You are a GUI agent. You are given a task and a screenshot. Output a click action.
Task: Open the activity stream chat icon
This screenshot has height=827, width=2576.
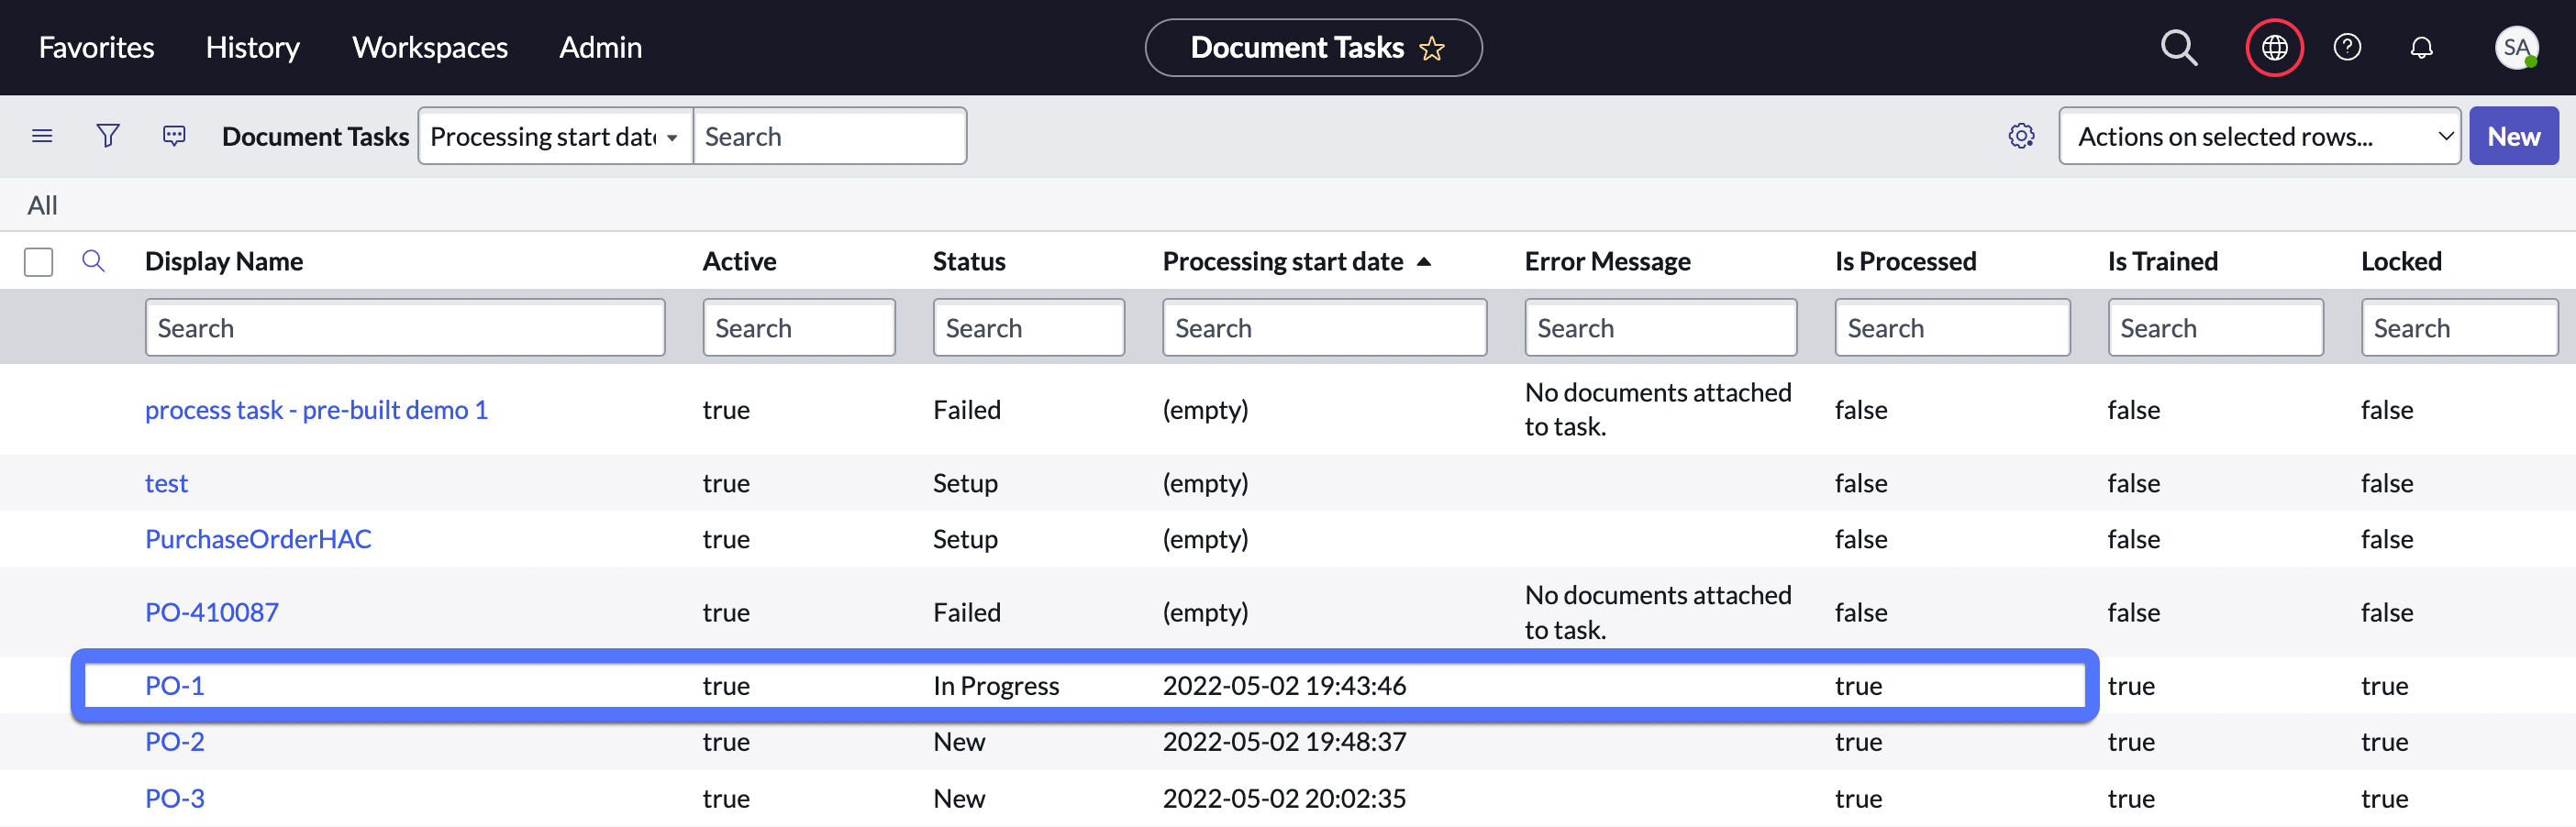pos(174,136)
